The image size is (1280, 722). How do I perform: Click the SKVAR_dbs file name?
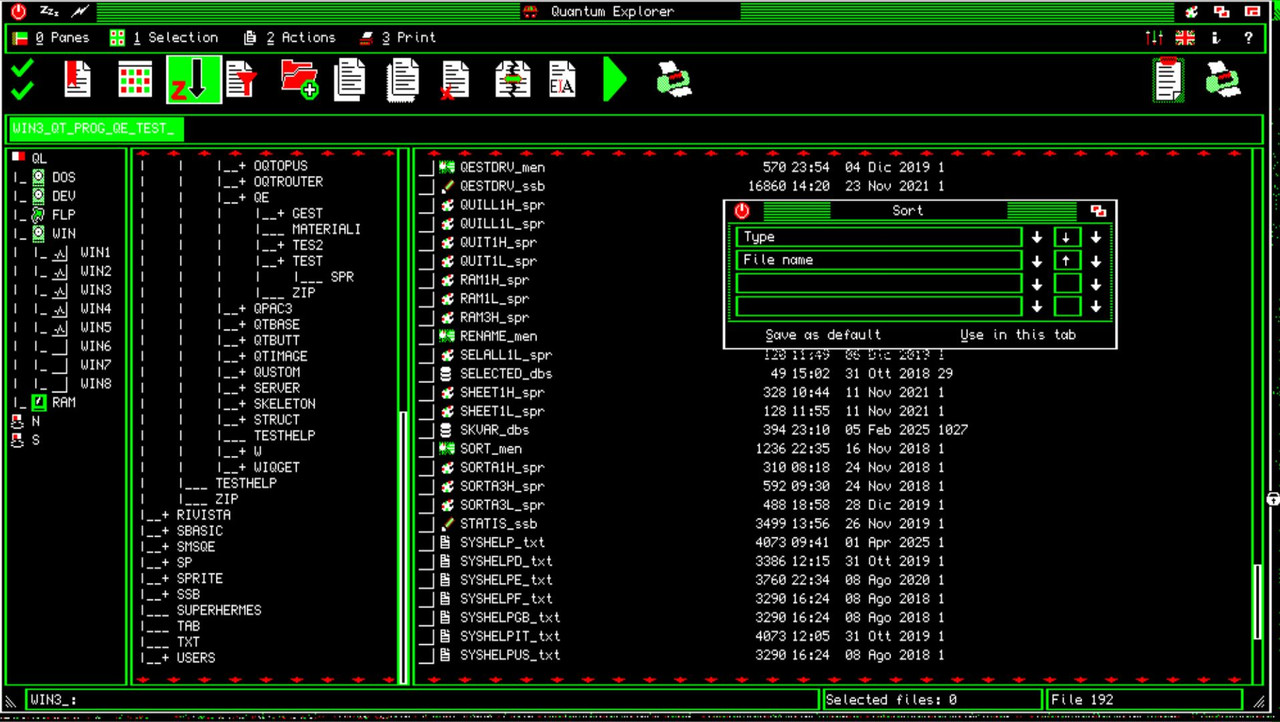tap(494, 430)
